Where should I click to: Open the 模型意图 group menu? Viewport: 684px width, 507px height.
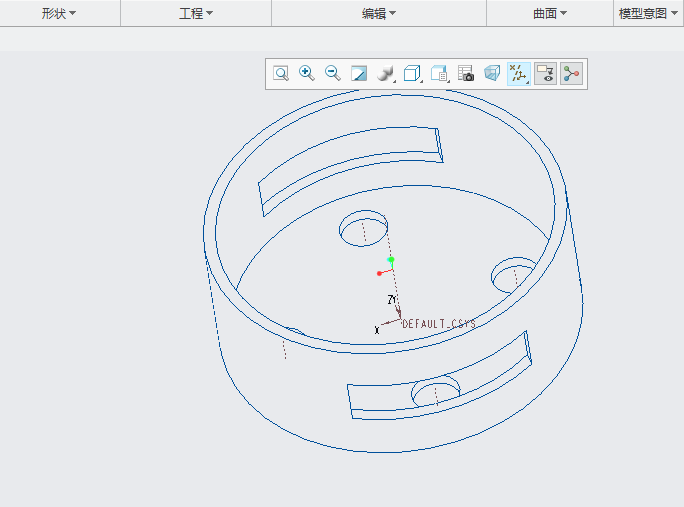pos(649,14)
